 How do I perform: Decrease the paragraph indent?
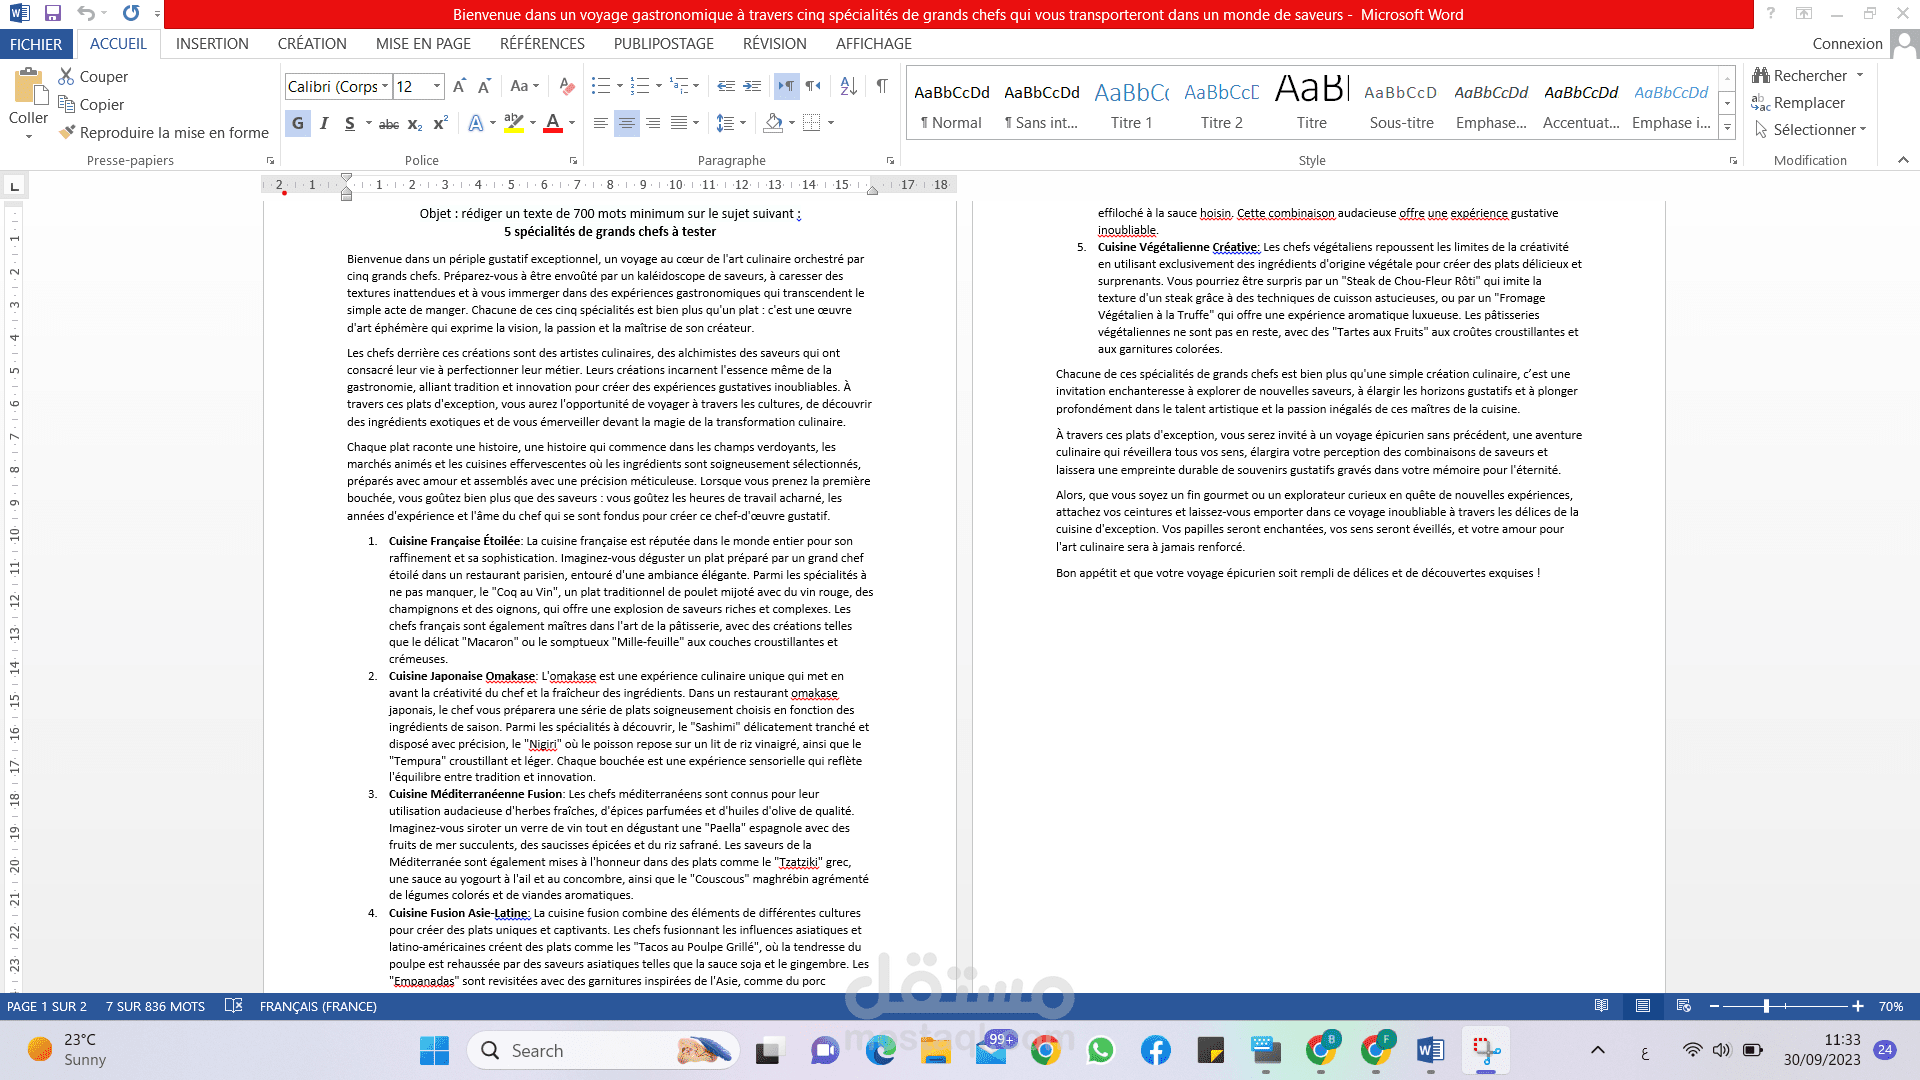(x=726, y=87)
